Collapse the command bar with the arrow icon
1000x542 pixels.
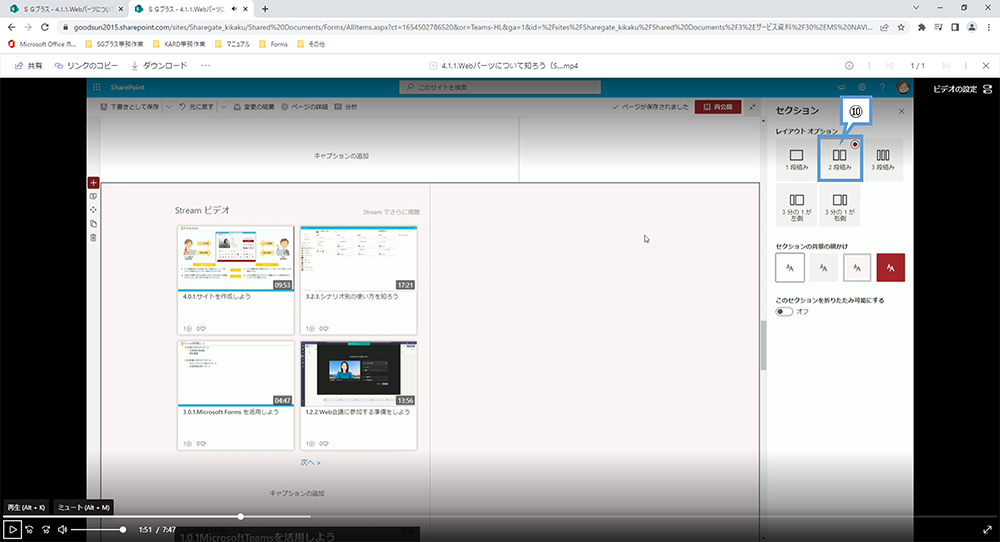[x=753, y=107]
